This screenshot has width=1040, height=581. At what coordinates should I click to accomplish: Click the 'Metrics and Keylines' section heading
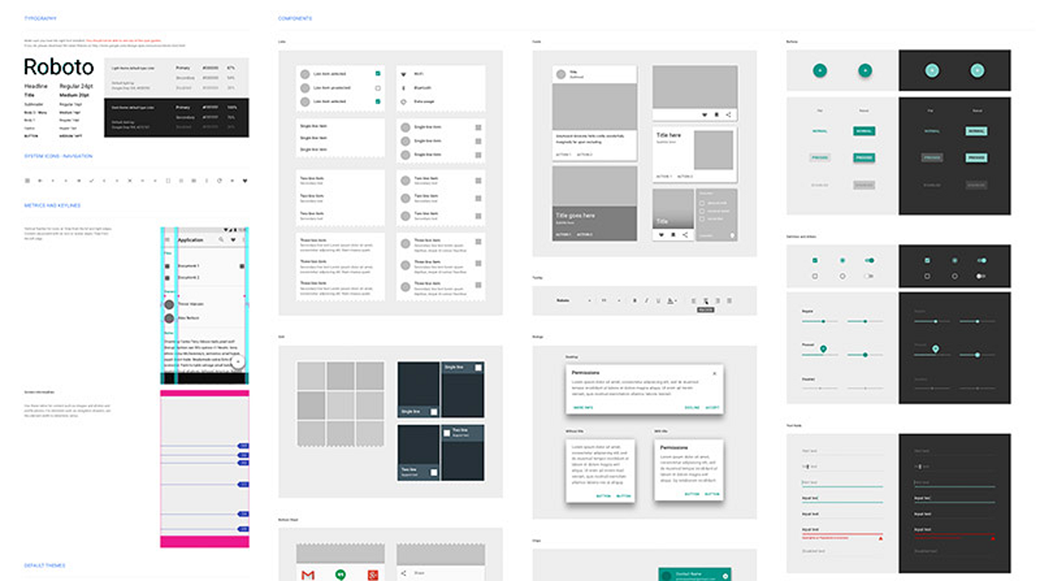pyautogui.click(x=52, y=206)
